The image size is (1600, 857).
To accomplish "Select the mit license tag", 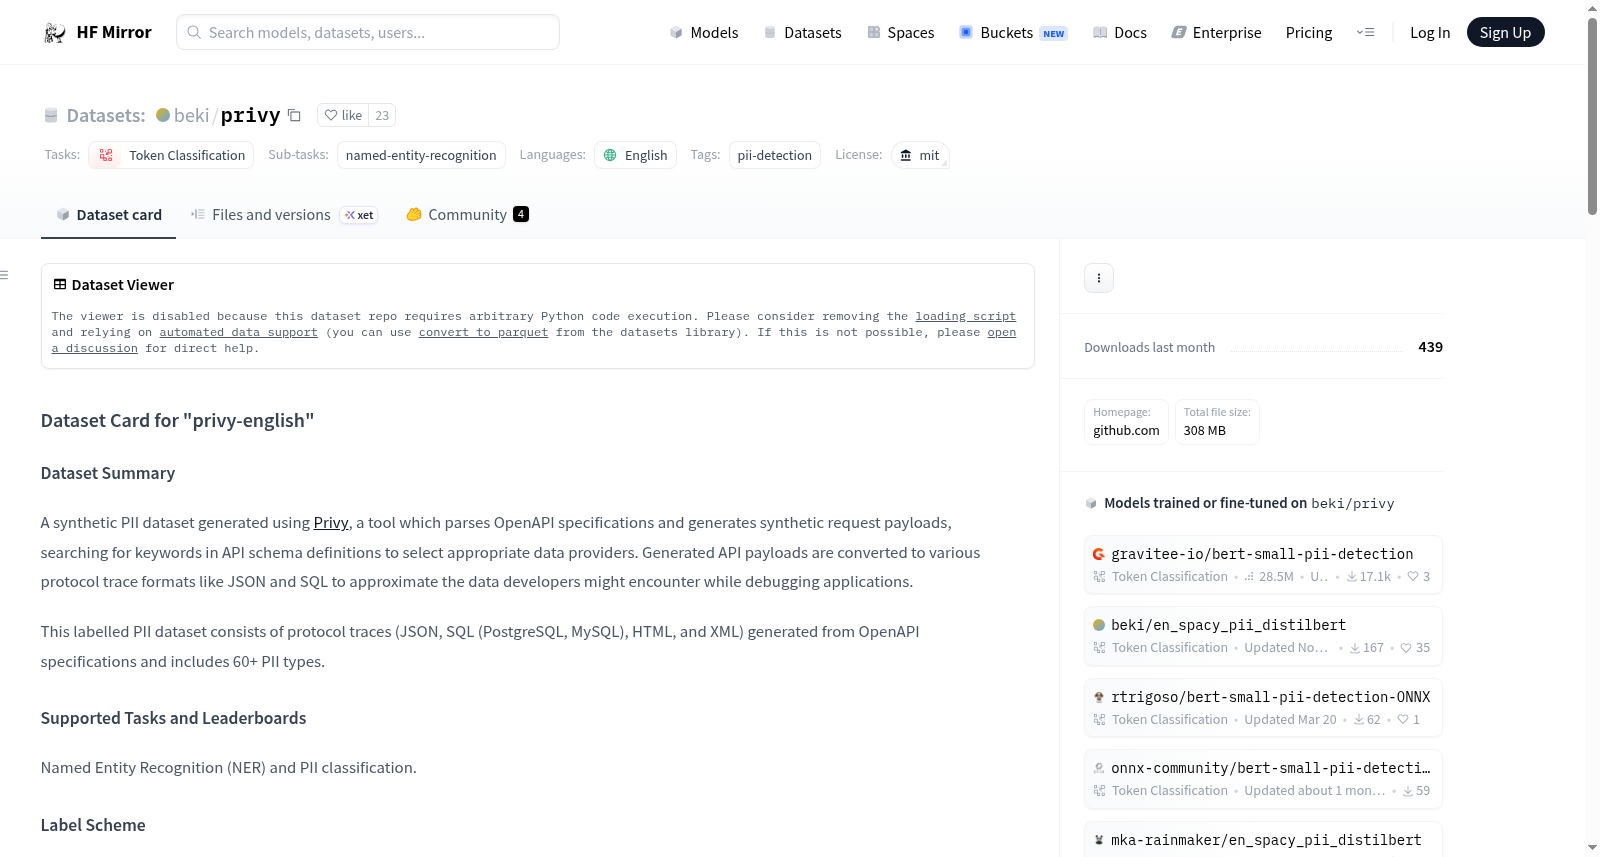I will click(x=920, y=155).
